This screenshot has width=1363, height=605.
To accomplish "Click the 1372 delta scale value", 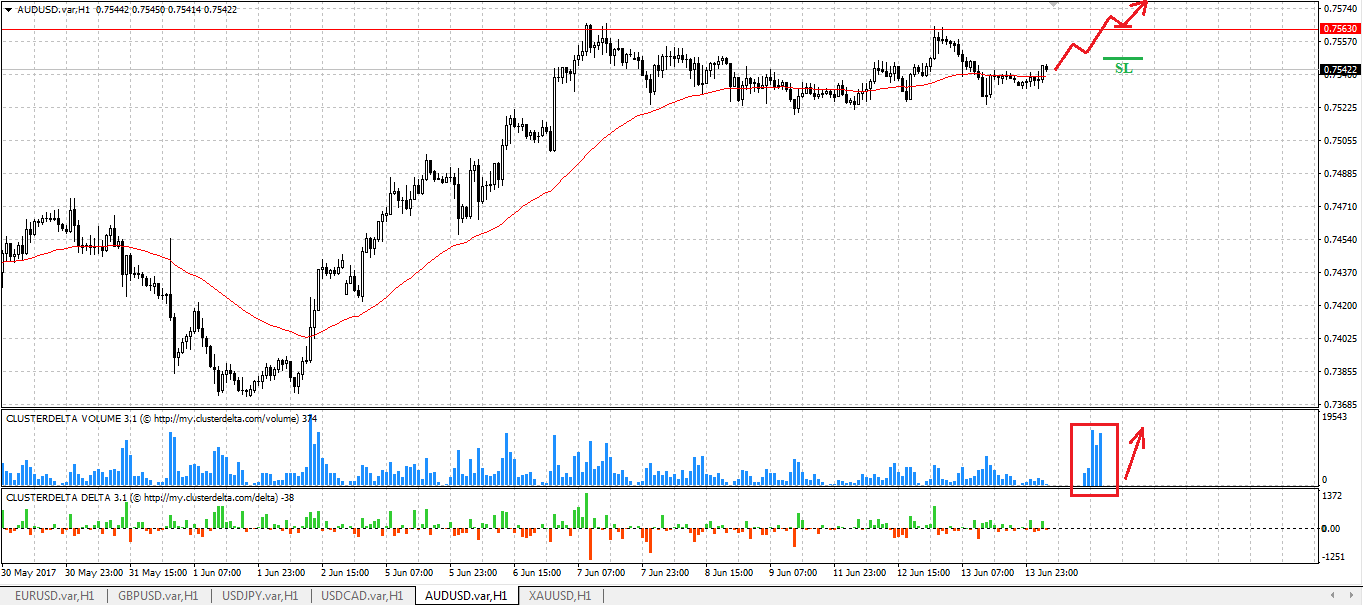I will 1333,496.
